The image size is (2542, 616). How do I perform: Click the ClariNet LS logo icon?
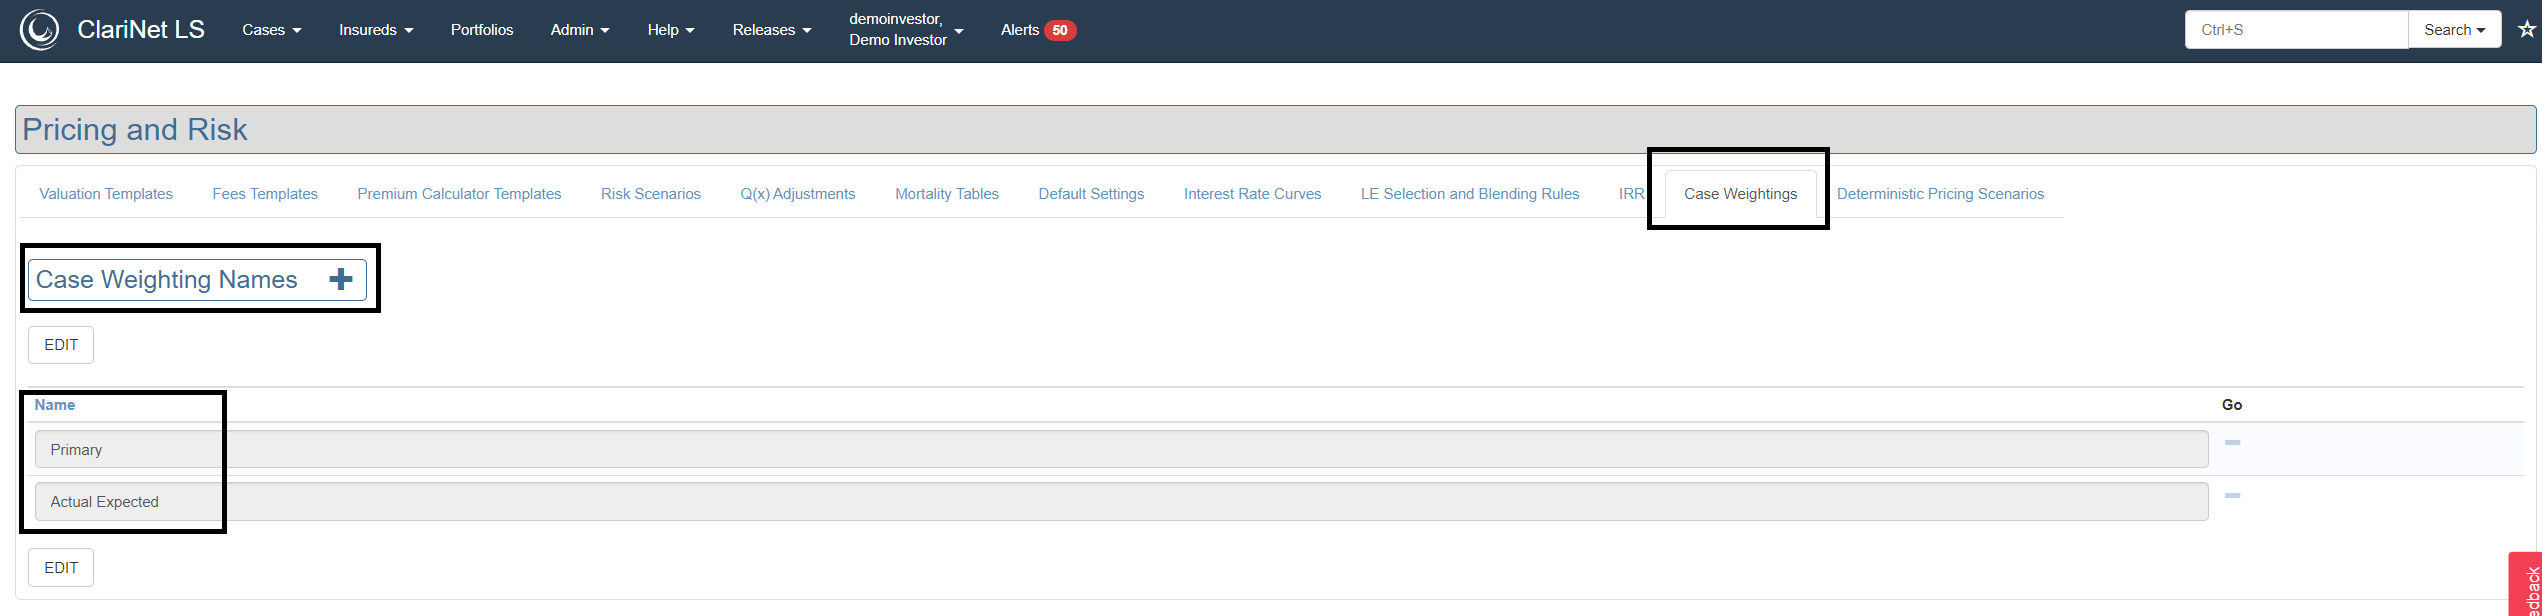click(40, 30)
